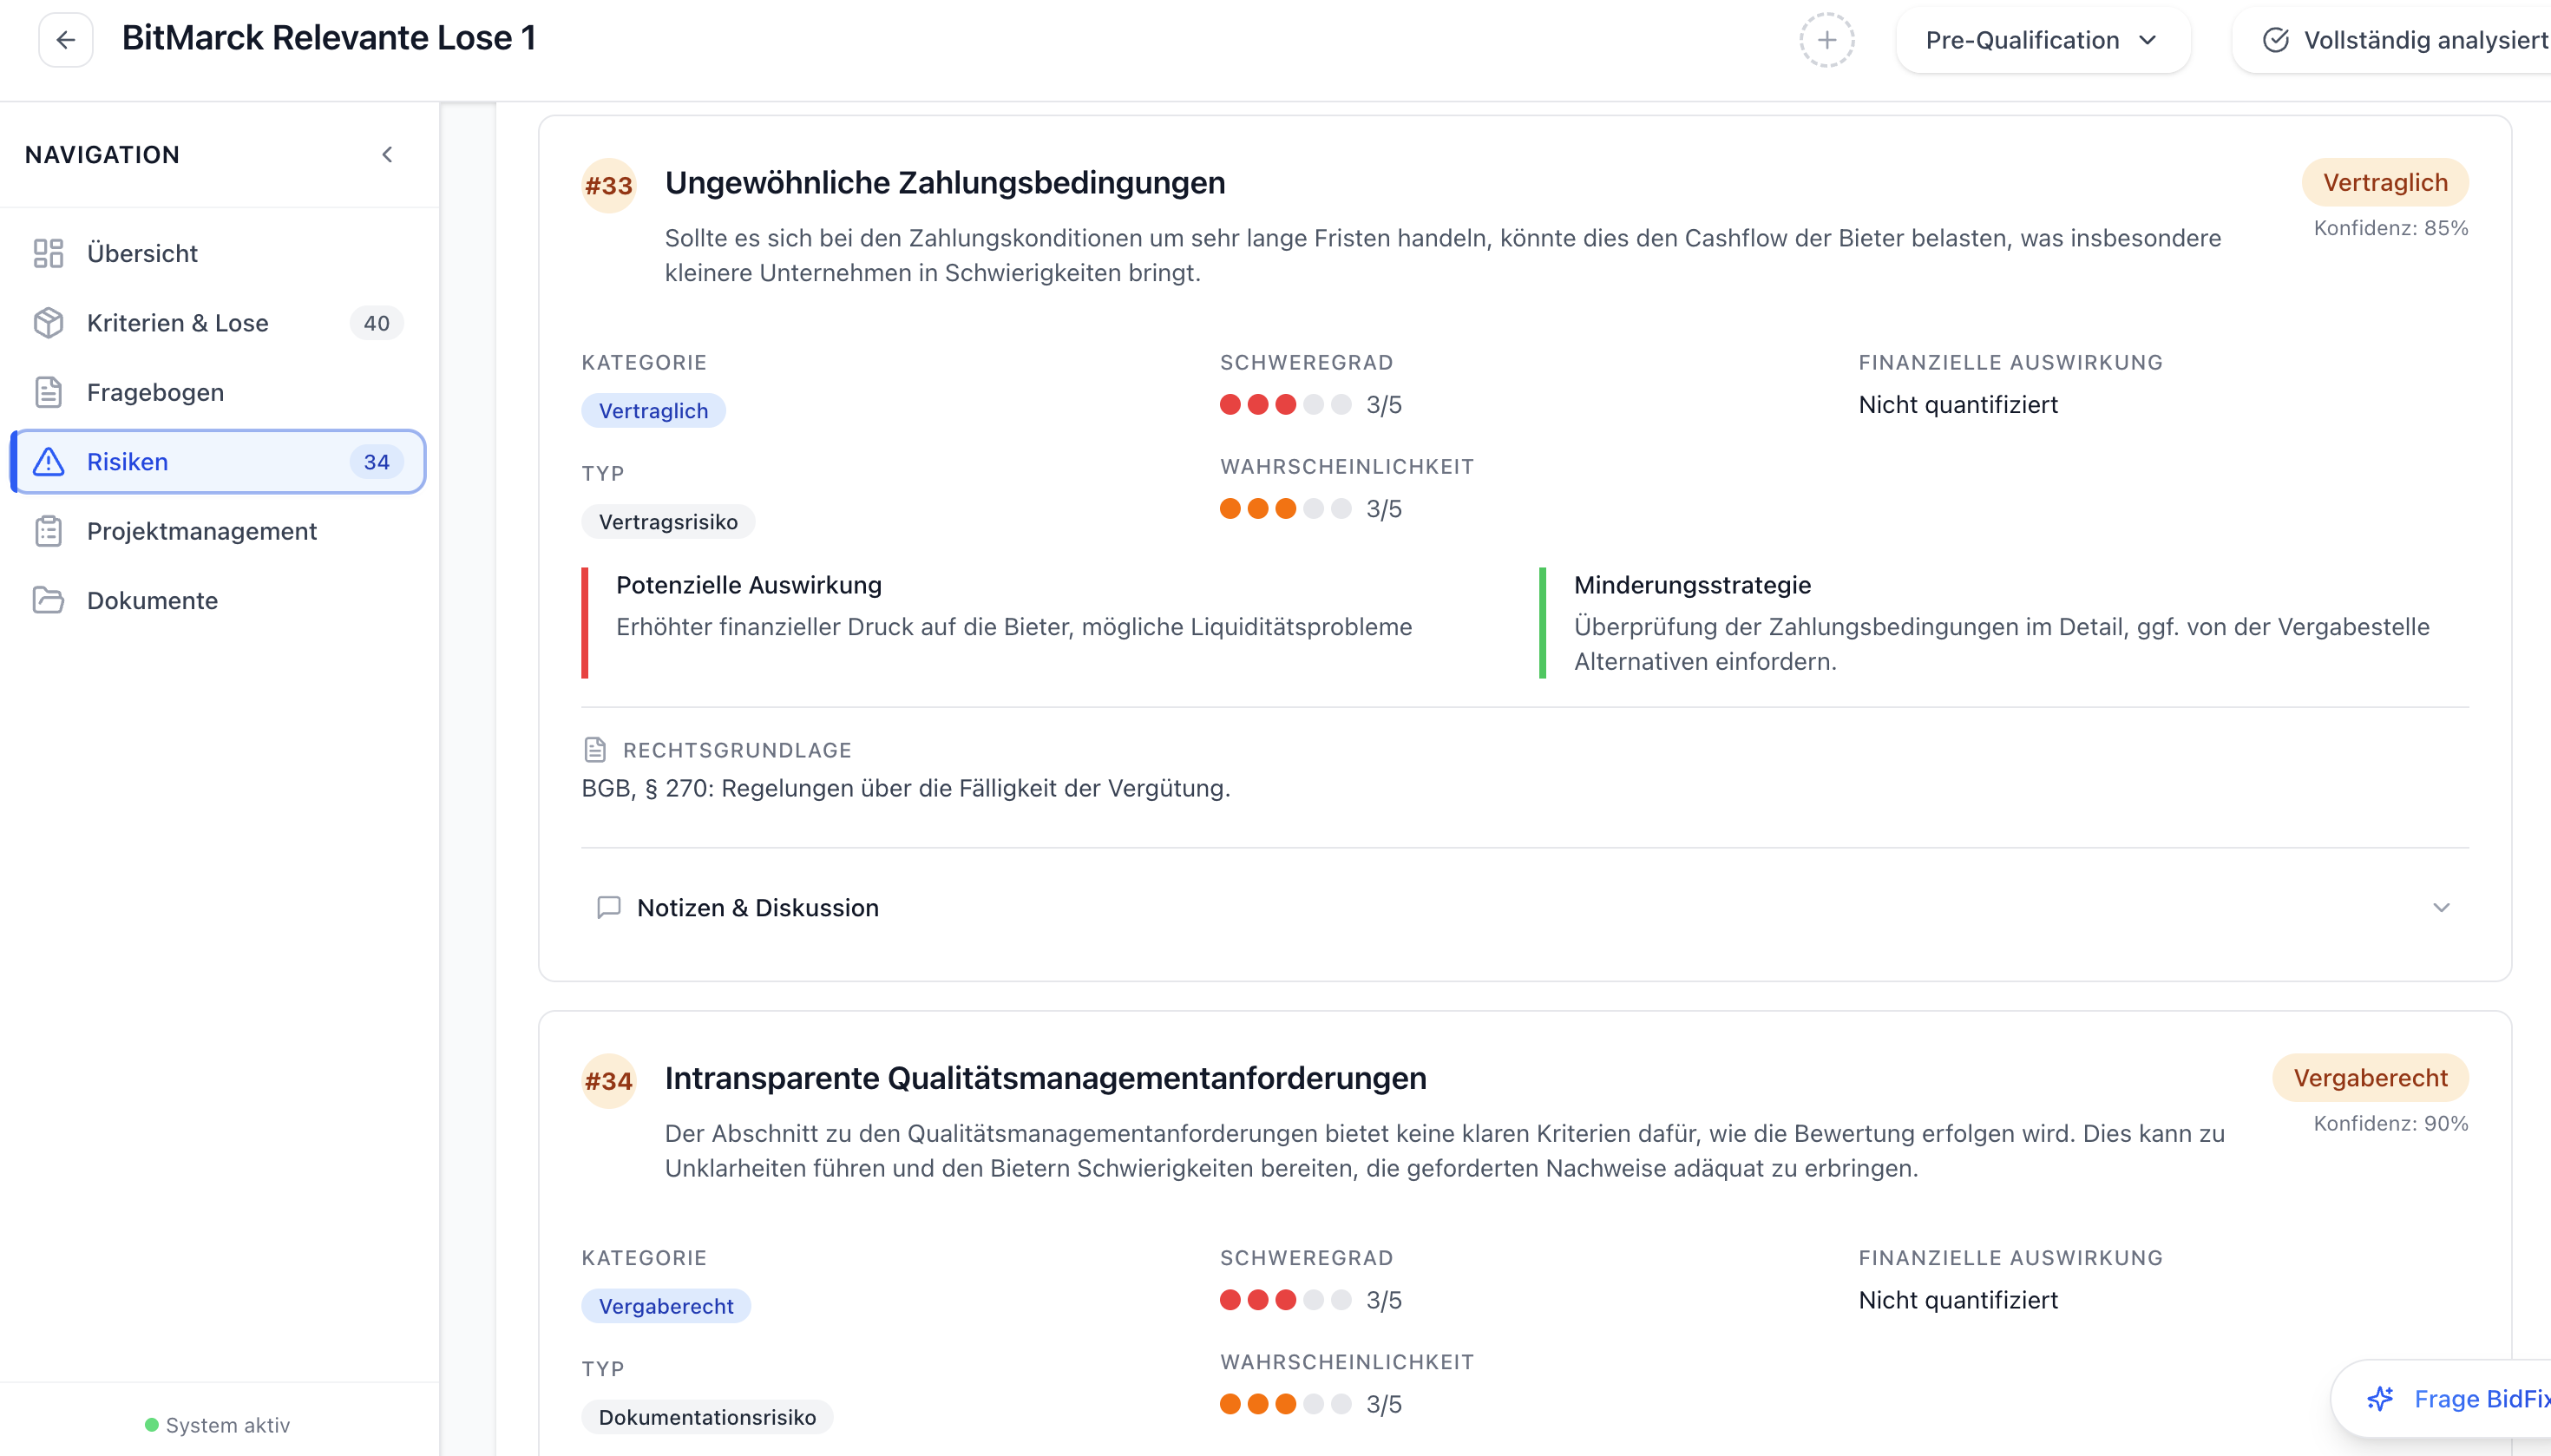This screenshot has height=1456, width=2551.
Task: Click the back arrow button
Action: pos(66,40)
